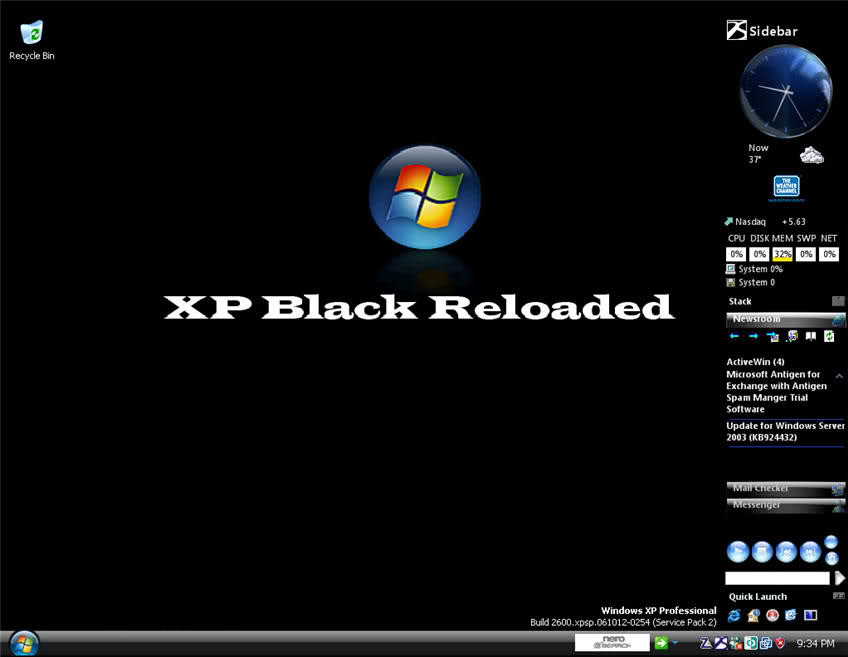Click the NET 0% meter box
Screen dimensions: 848x657
coord(829,254)
